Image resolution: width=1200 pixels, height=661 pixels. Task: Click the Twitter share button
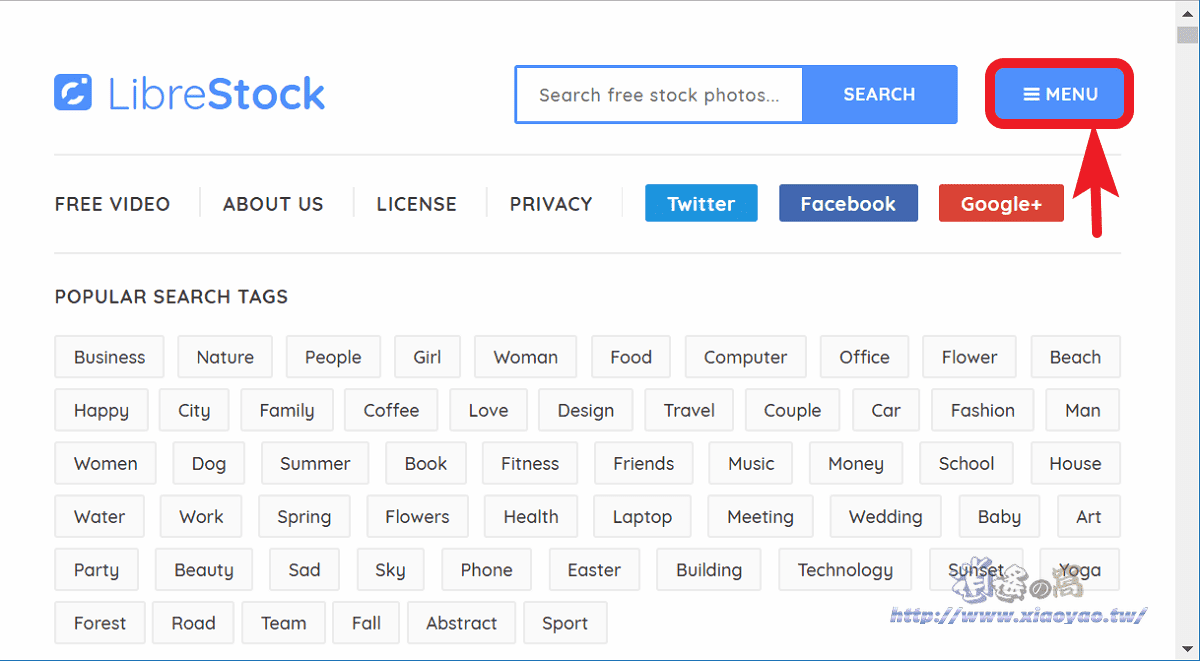pos(701,203)
